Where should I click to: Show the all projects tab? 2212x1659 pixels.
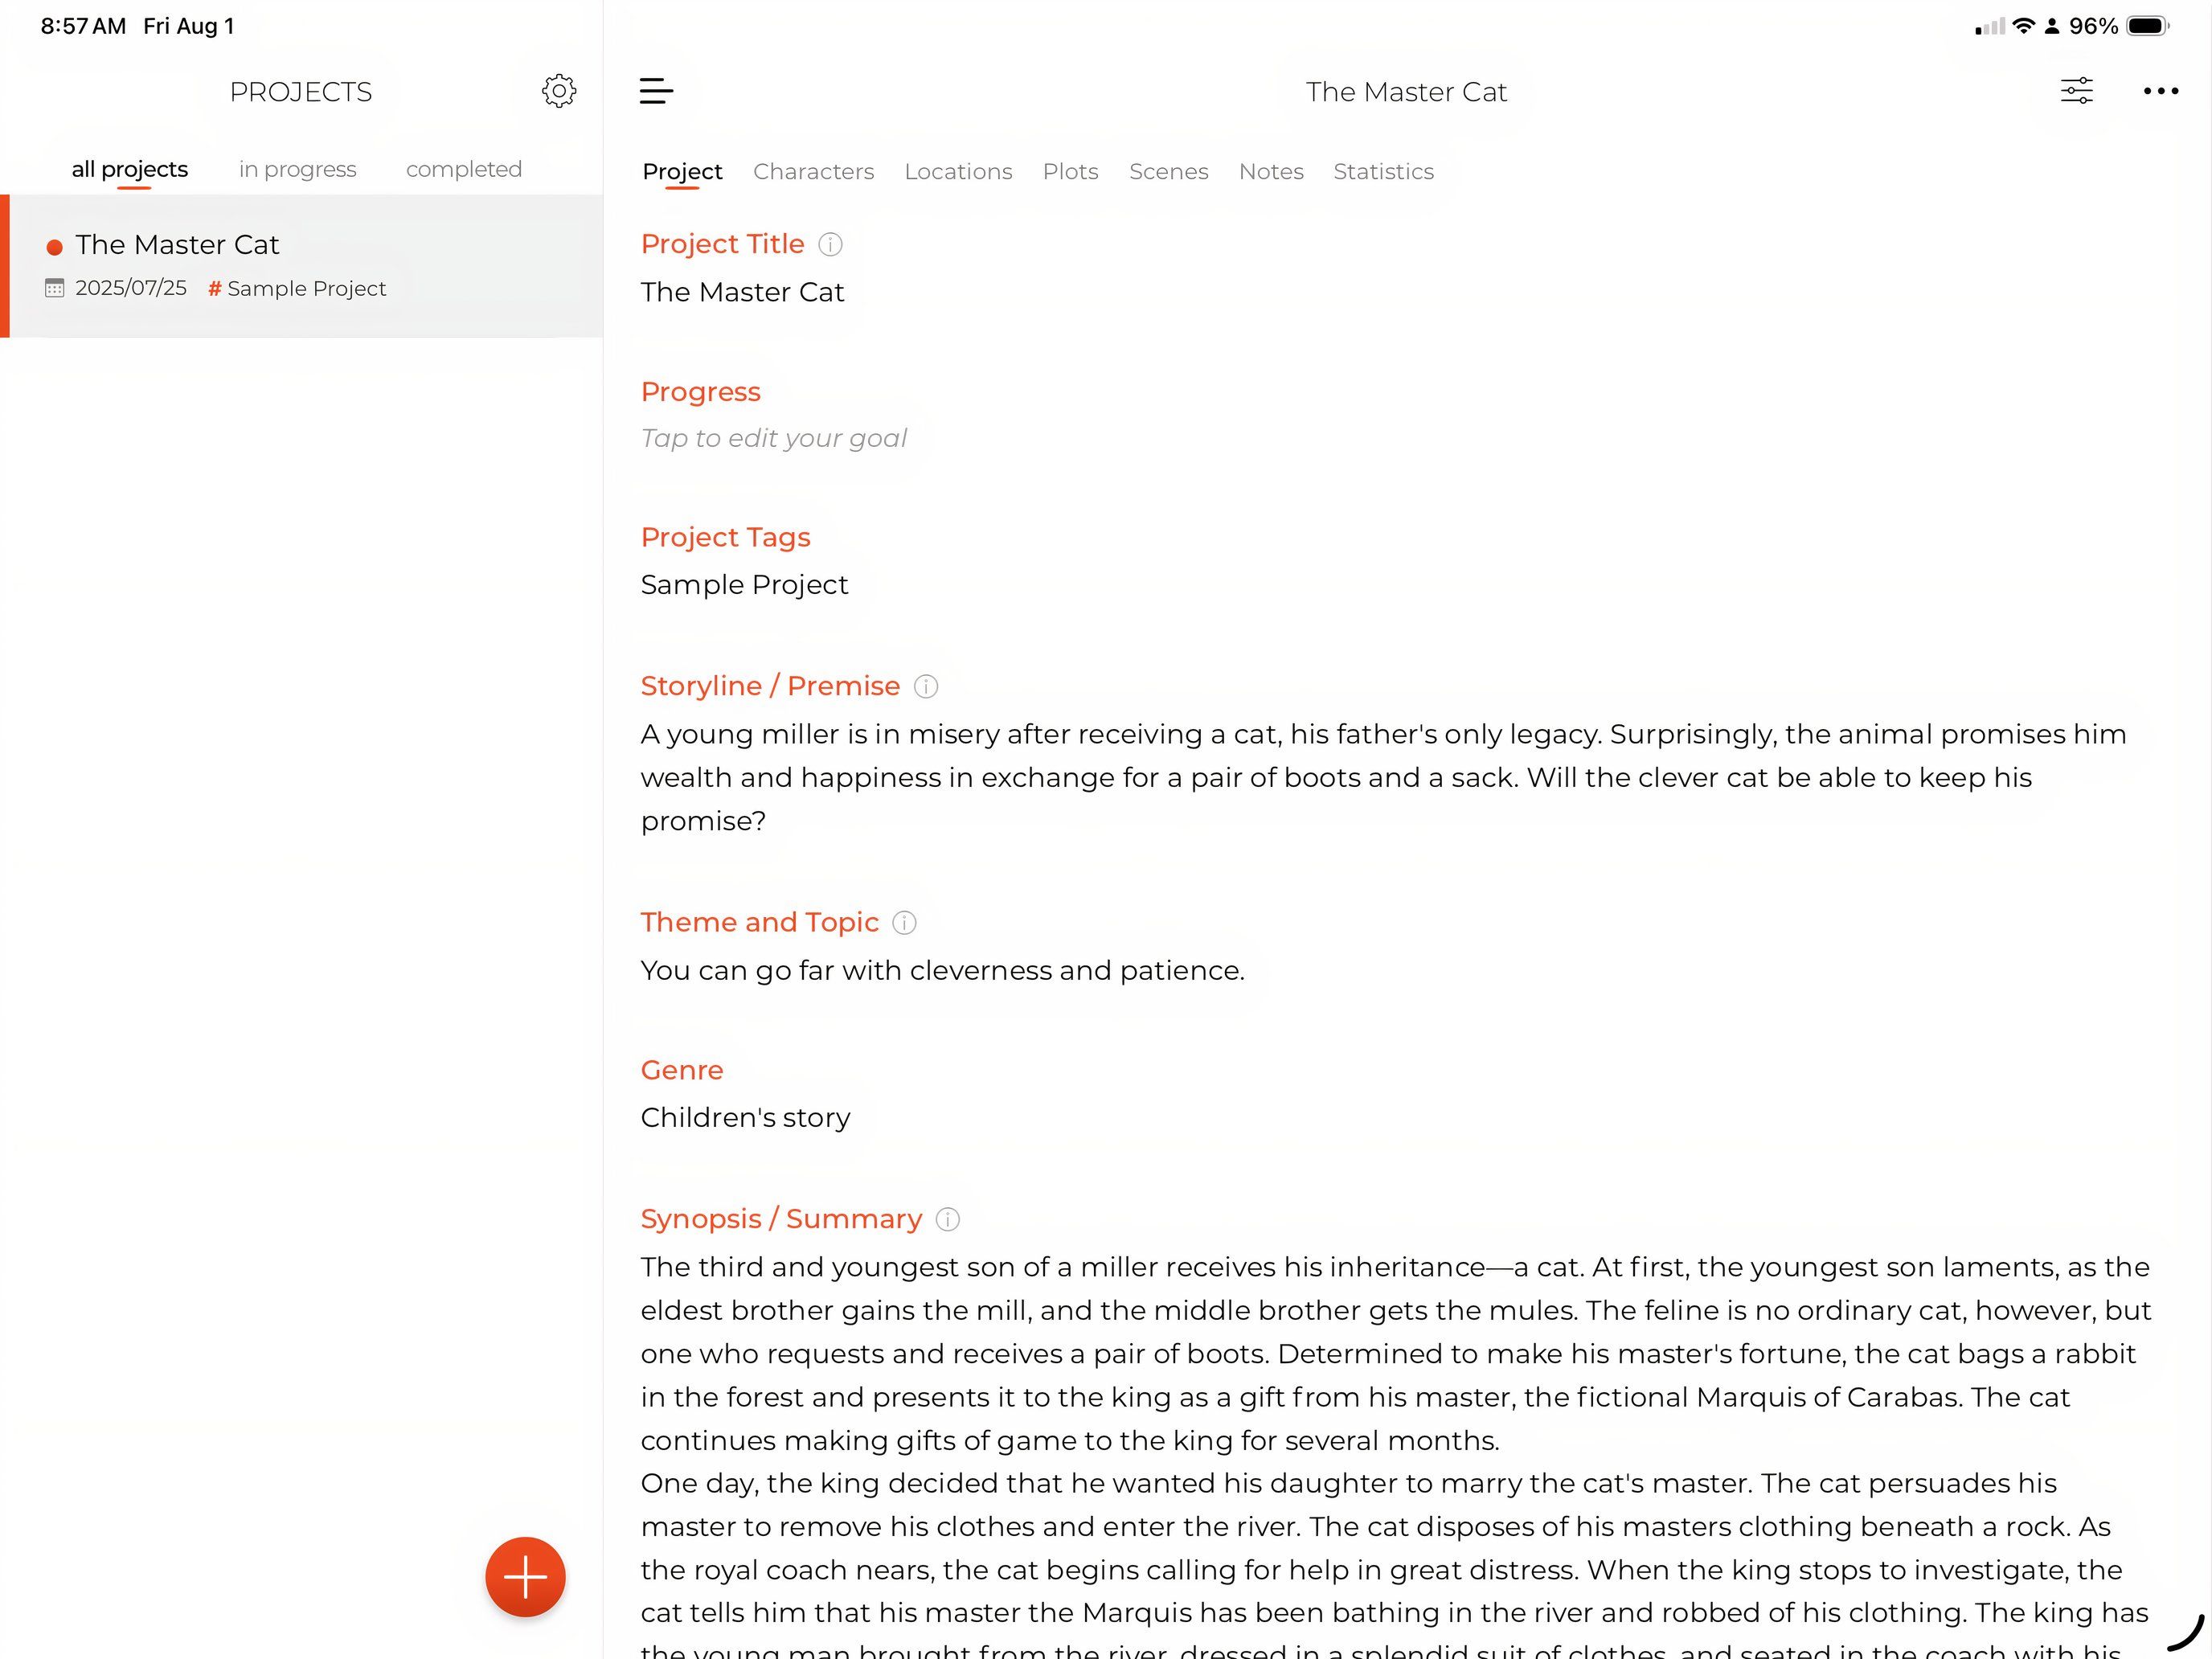tap(130, 169)
